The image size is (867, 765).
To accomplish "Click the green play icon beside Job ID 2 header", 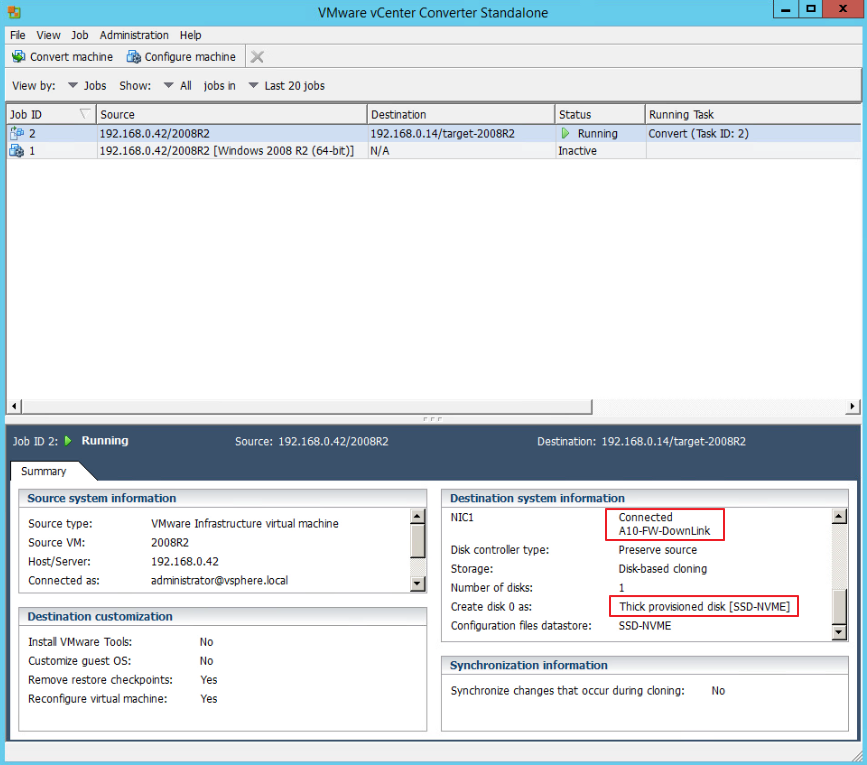I will pyautogui.click(x=68, y=441).
